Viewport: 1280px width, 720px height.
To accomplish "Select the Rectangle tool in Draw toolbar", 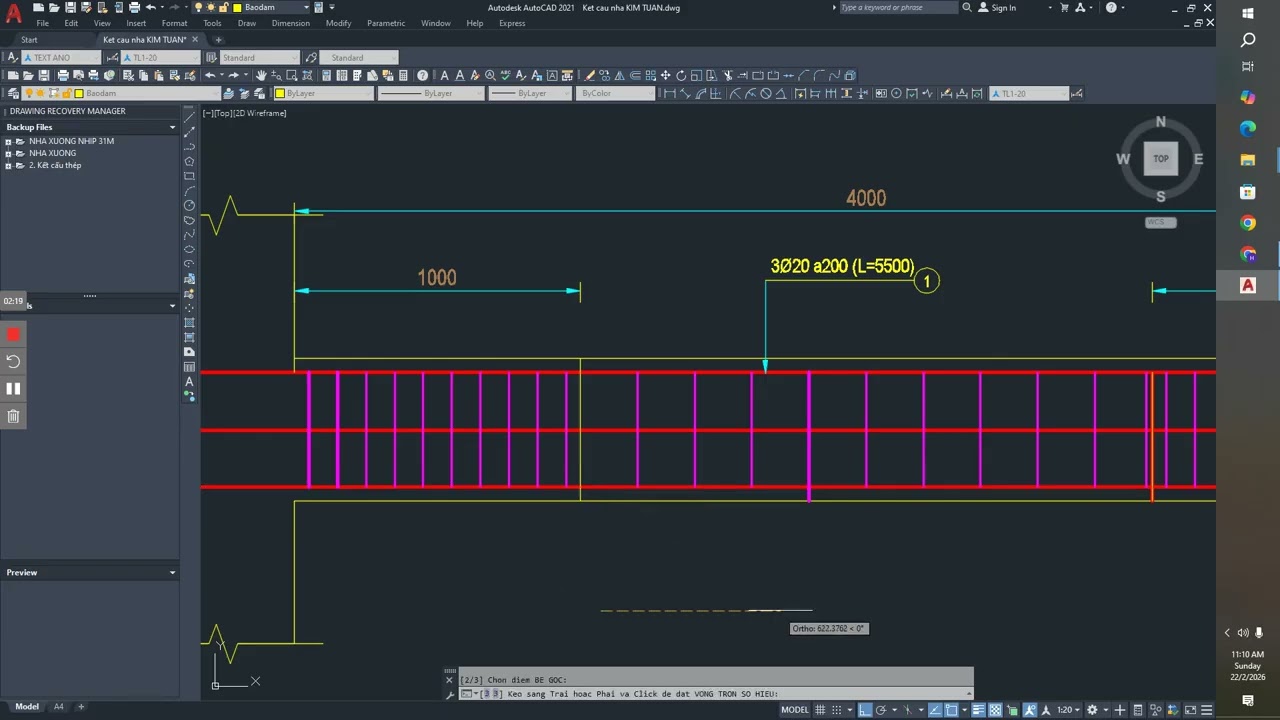I will coord(189,176).
